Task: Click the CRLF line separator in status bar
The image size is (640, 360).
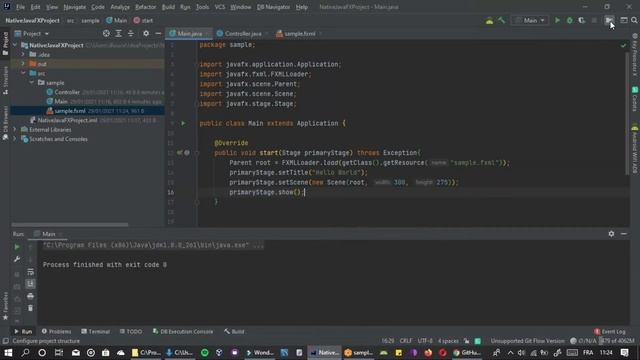Action: (406, 341)
